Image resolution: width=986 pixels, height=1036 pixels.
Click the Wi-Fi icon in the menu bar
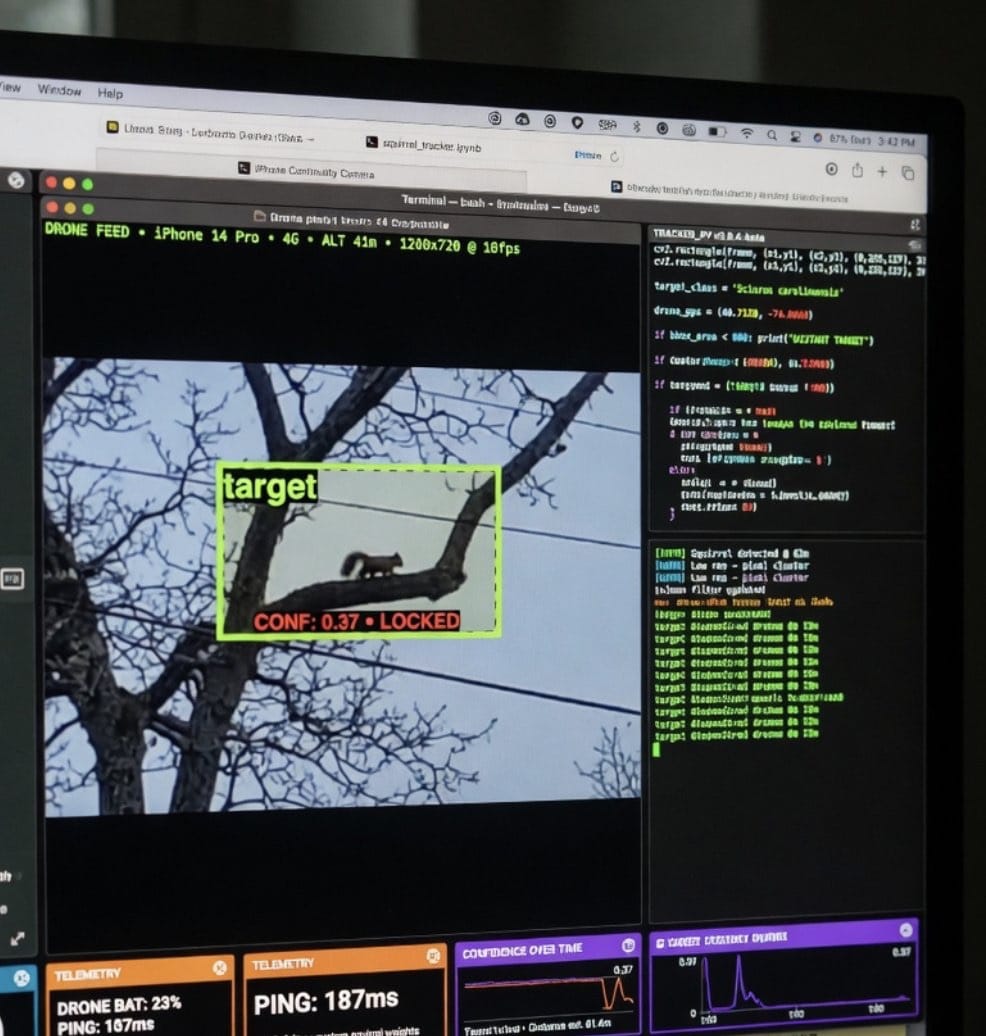click(747, 133)
